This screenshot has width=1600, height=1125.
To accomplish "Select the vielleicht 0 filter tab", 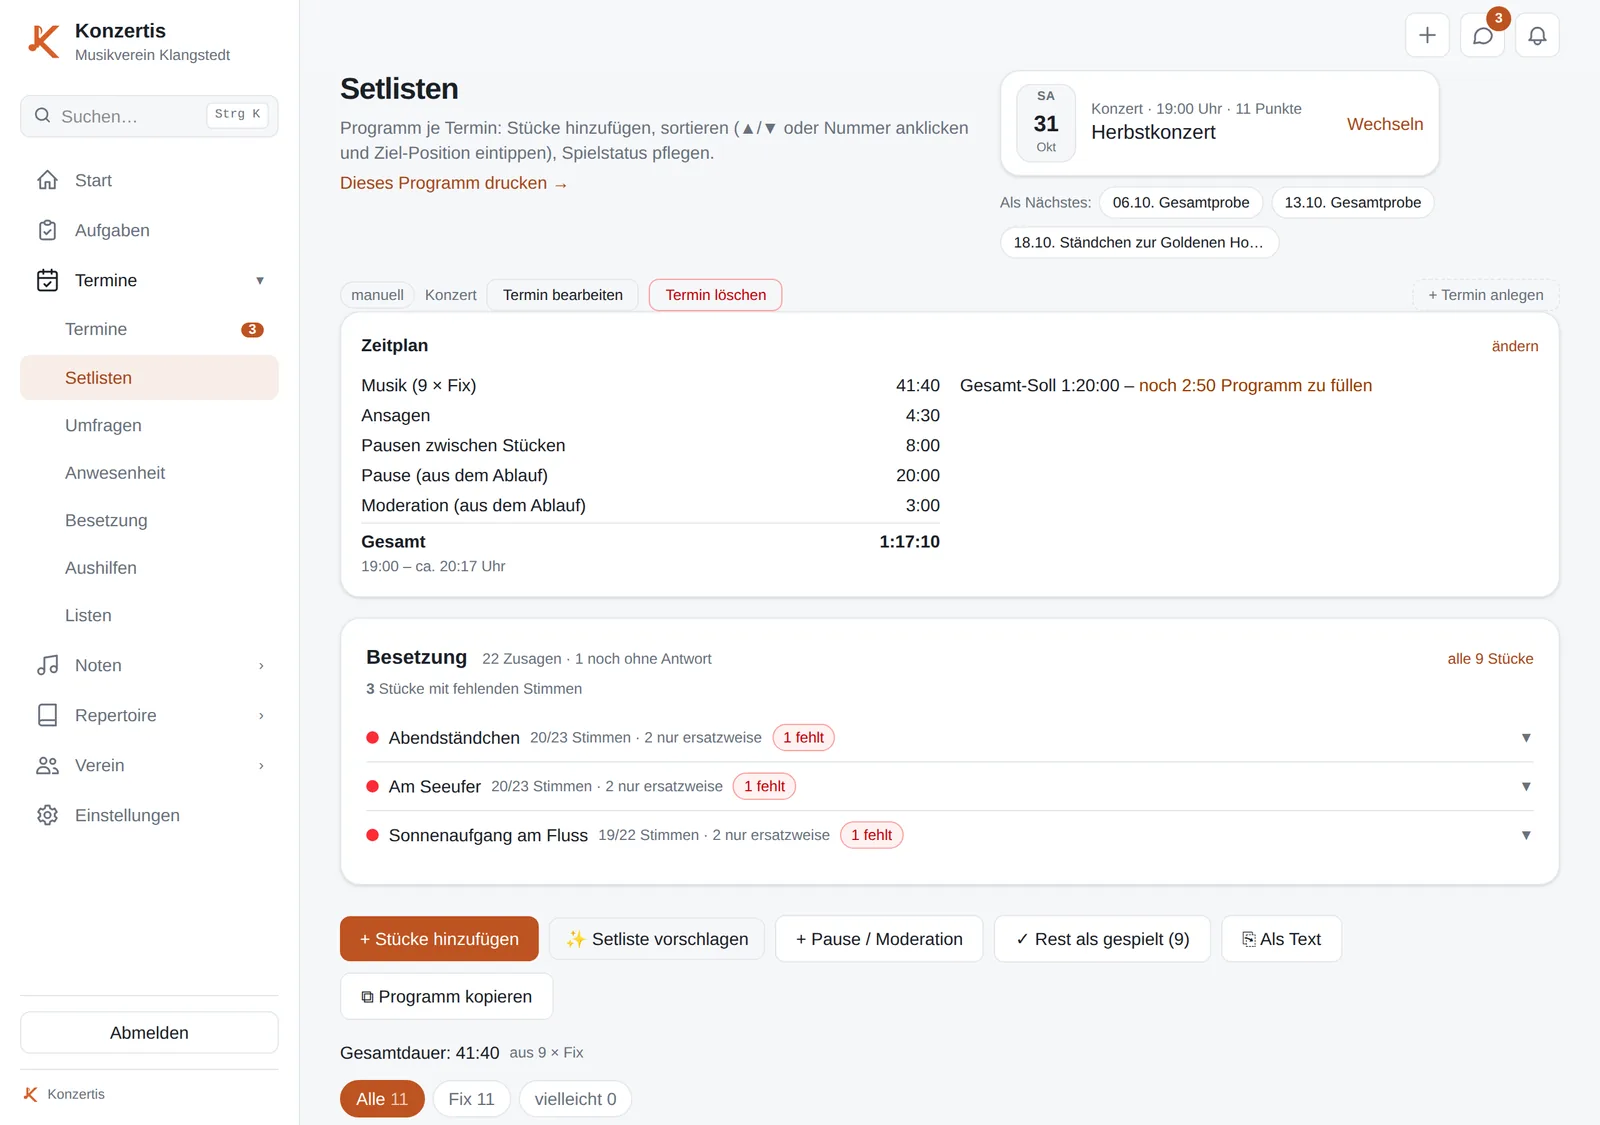I will pos(575,1099).
